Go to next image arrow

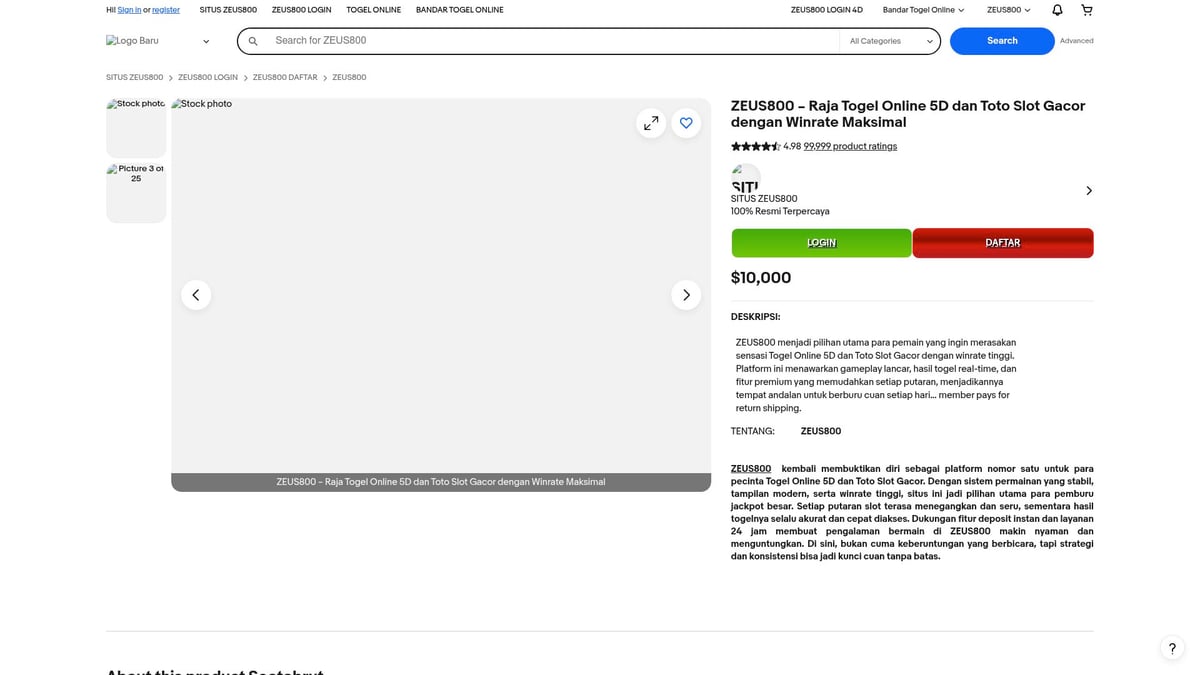point(686,295)
